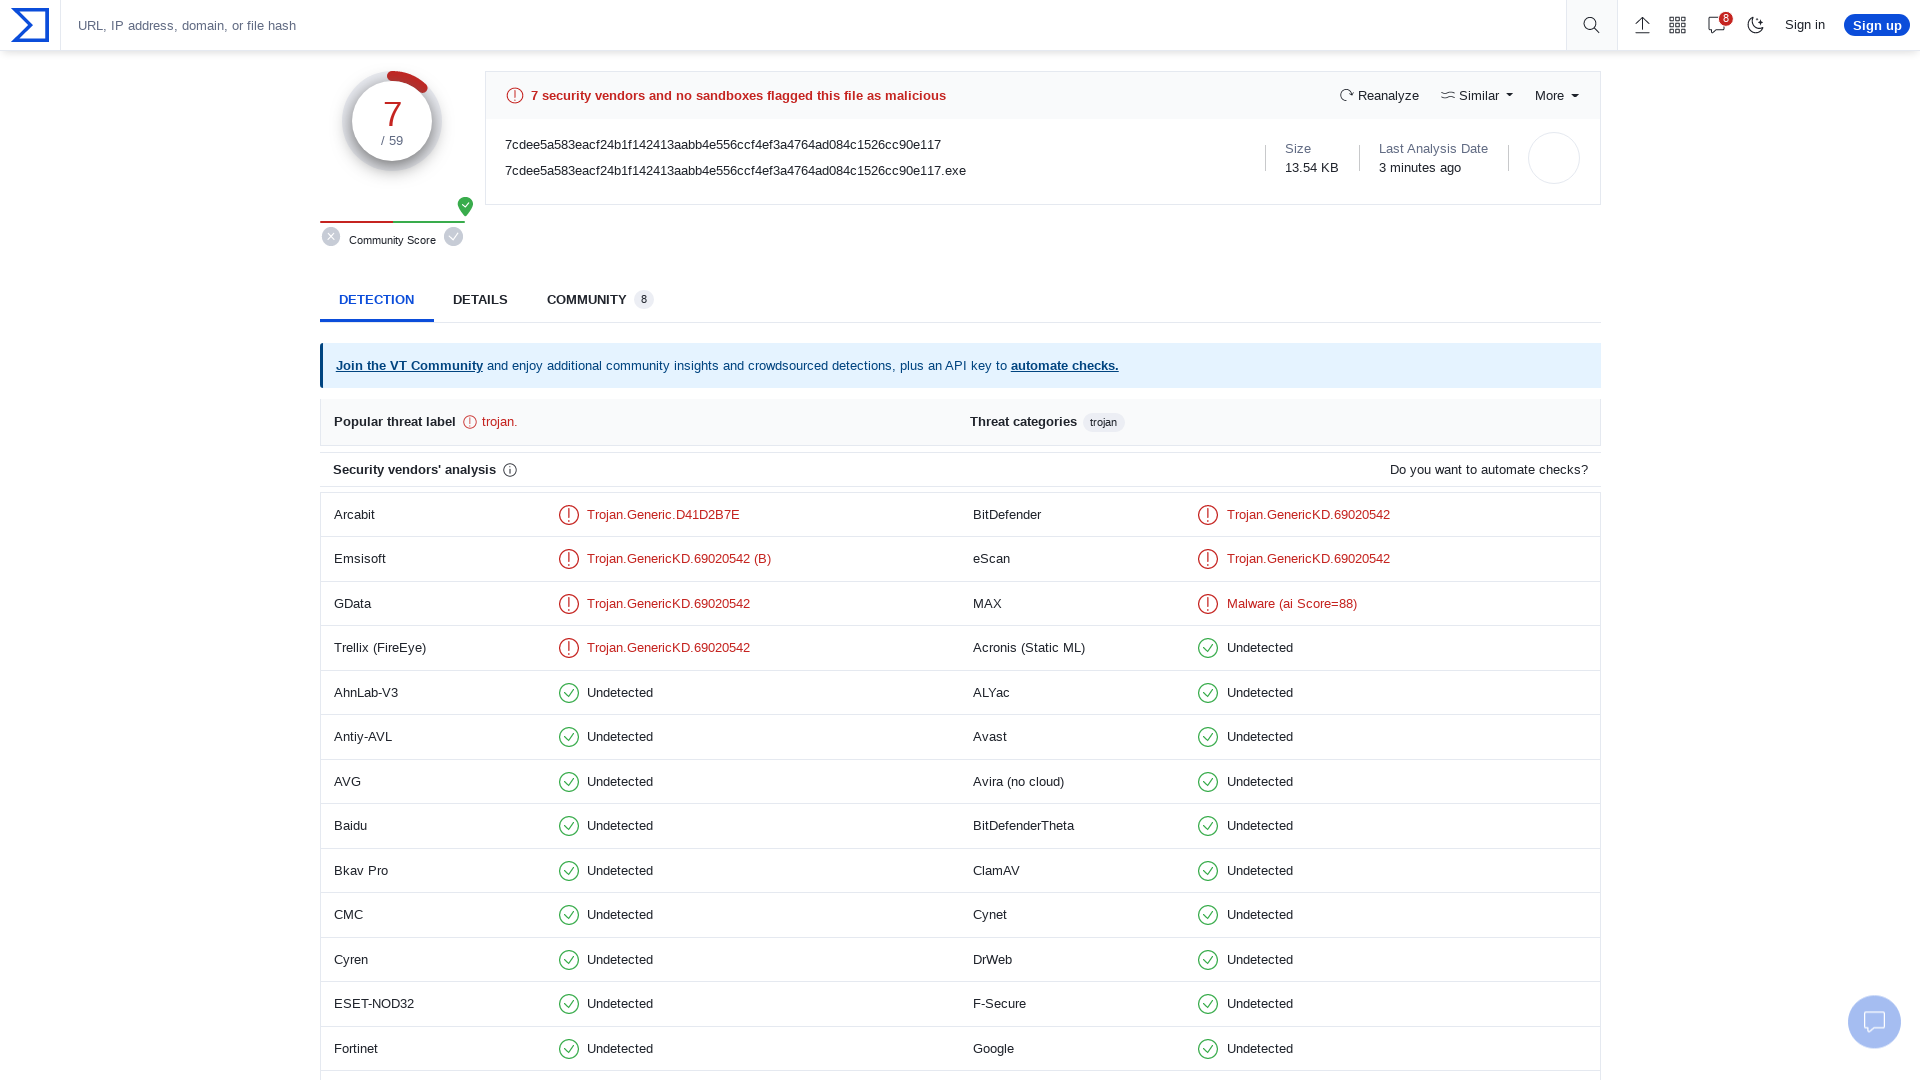Expand the More dropdown

pos(1557,96)
